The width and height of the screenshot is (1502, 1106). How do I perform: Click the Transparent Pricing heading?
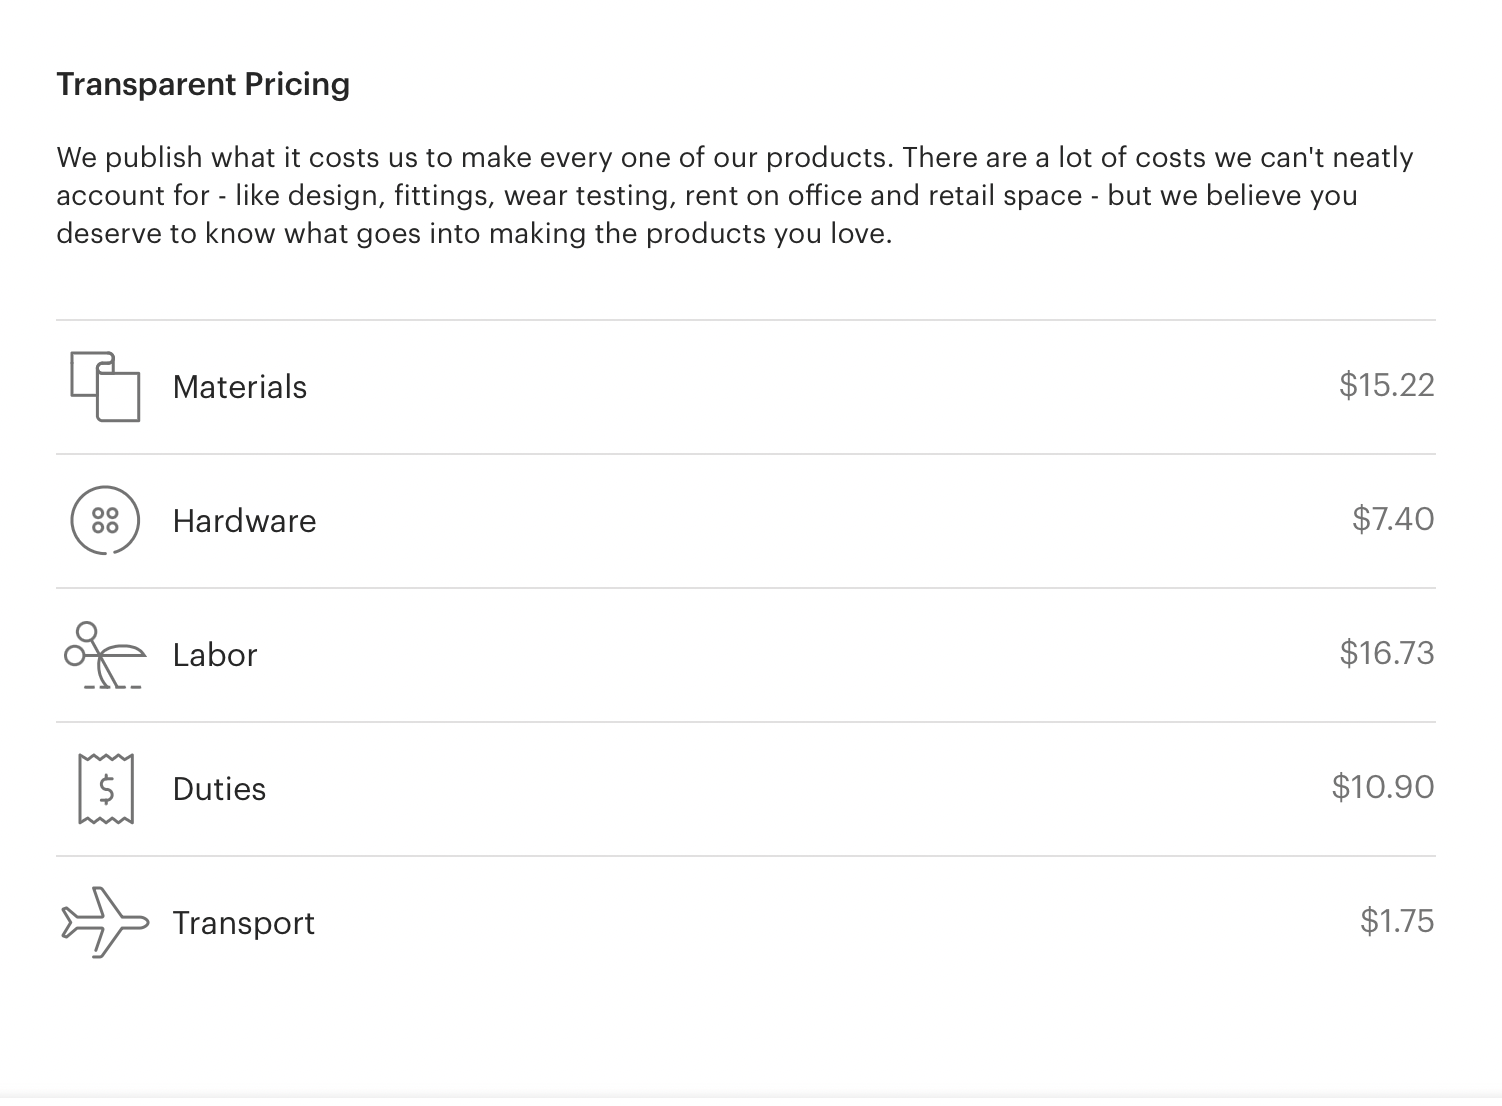pos(203,84)
